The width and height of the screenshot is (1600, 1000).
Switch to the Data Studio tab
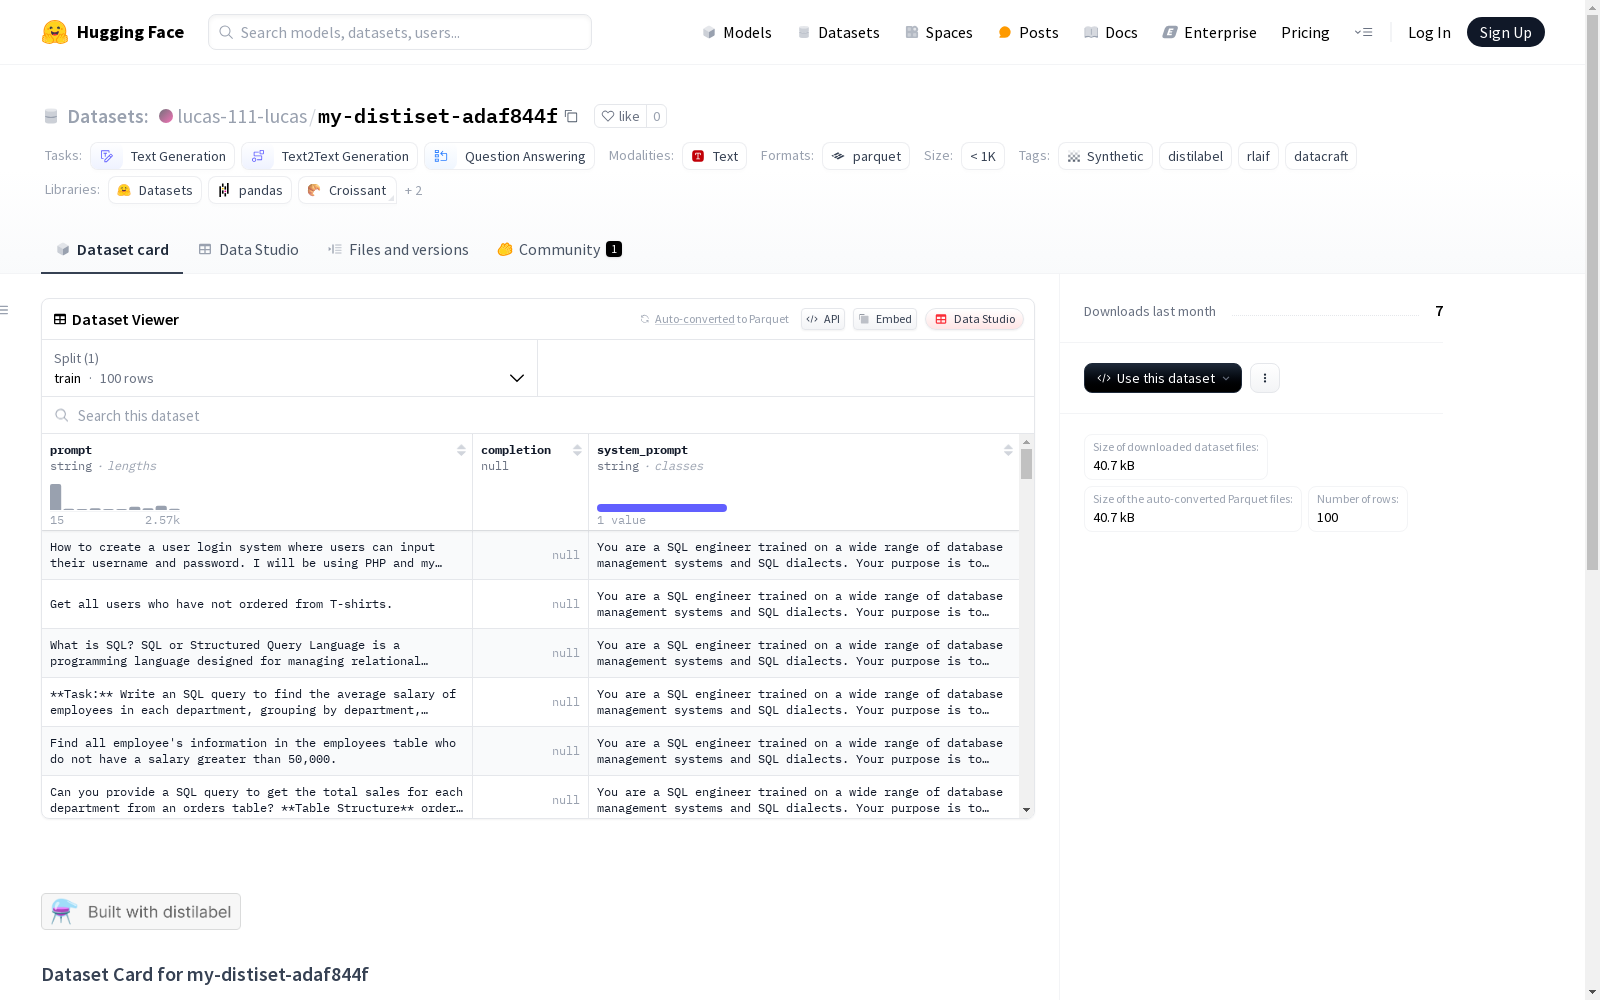click(248, 250)
